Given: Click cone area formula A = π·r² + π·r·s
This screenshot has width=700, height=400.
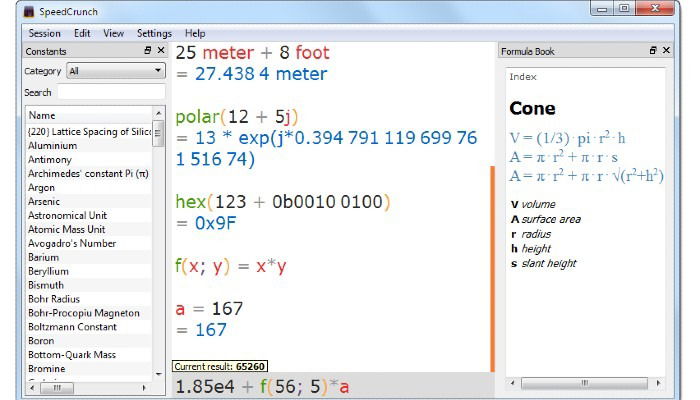Looking at the screenshot, I should point(564,157).
